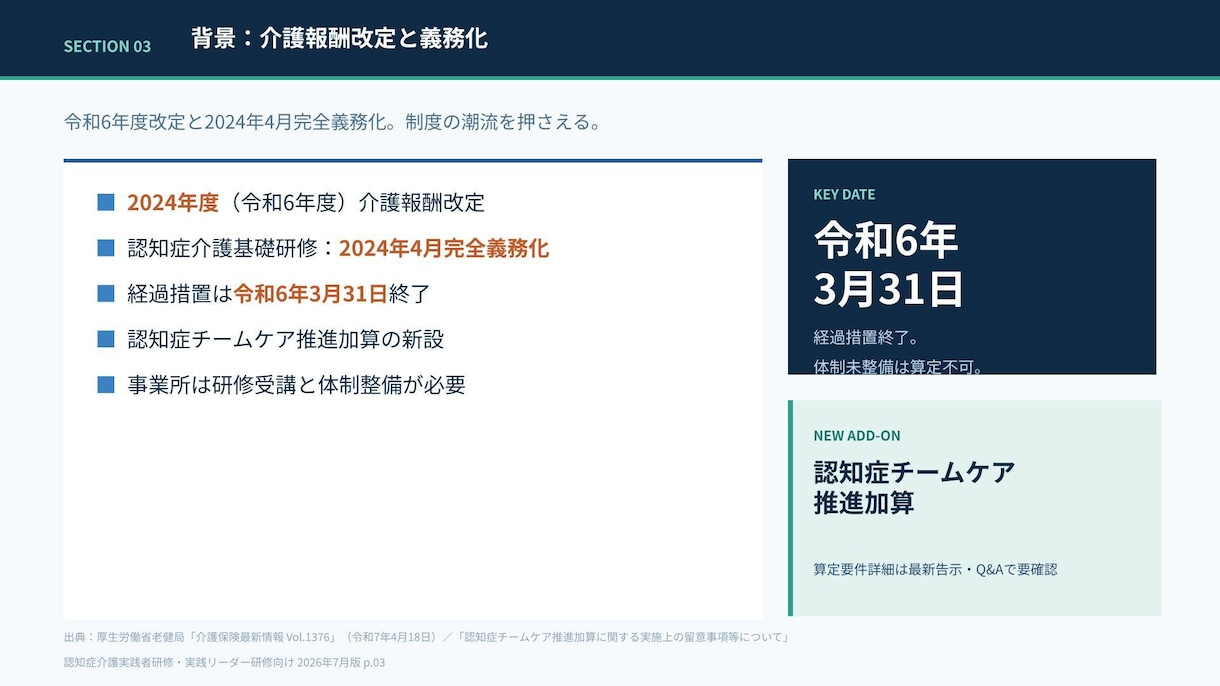Click source citation 出典：厚生労働省老健局 footer line

coord(427,637)
